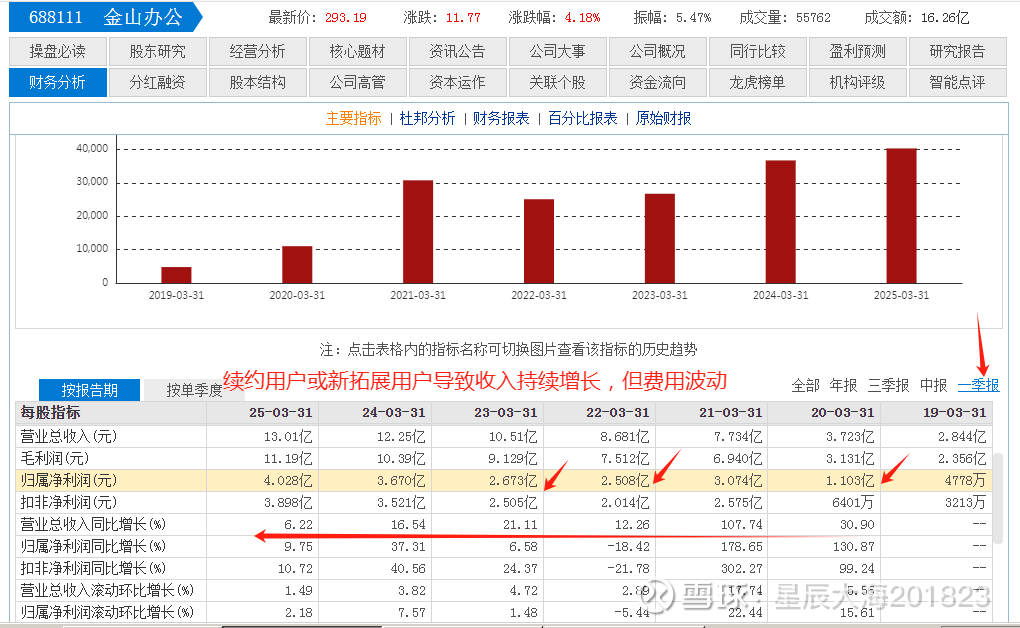Click the 688111 金山办公 stock title

pos(105,17)
